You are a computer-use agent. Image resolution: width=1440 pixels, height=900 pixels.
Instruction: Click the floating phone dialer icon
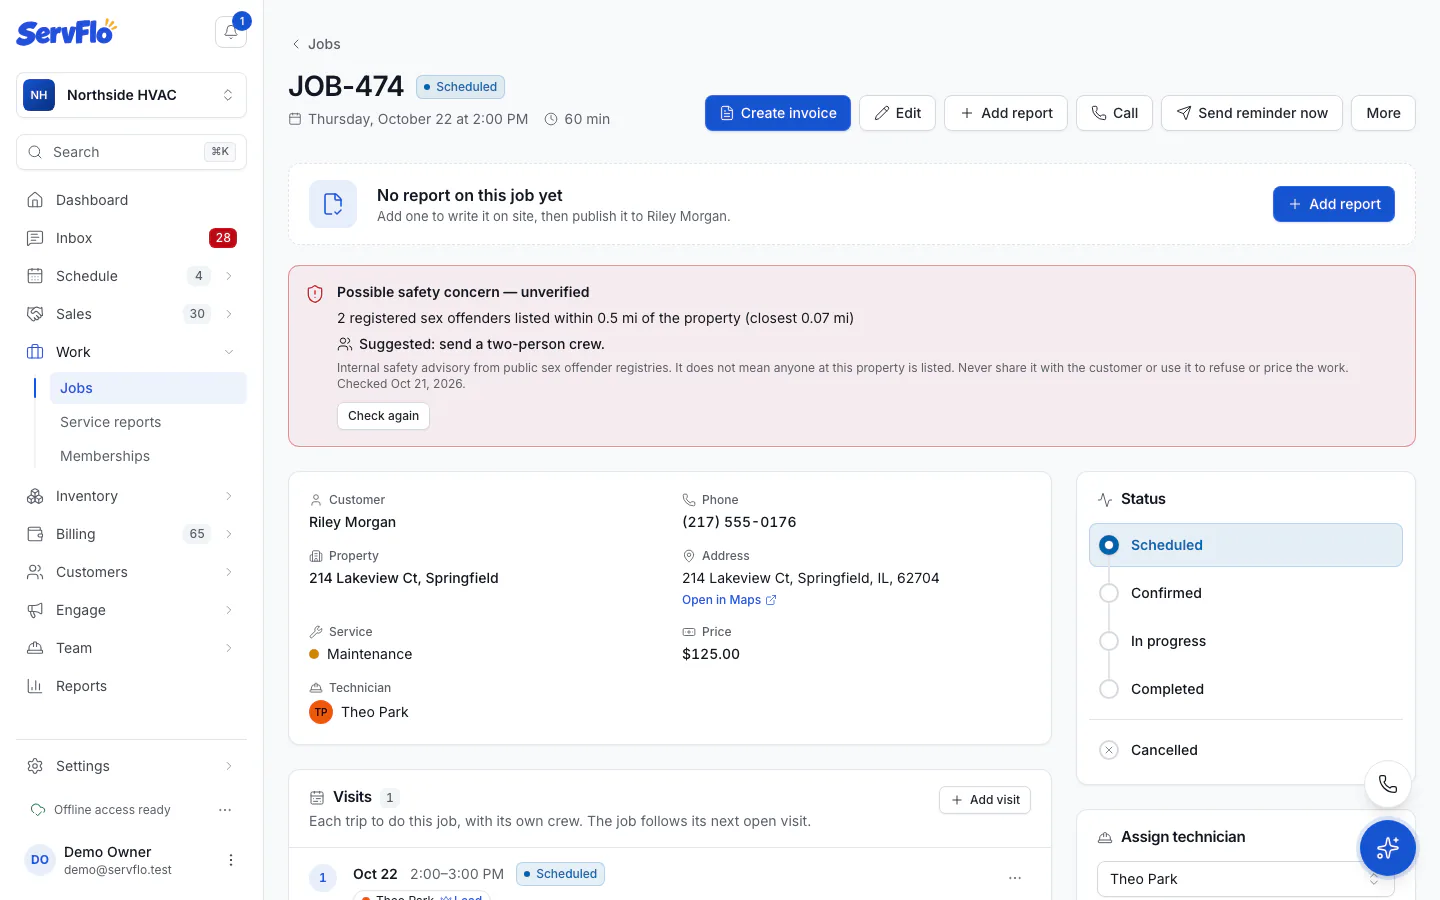tap(1388, 784)
